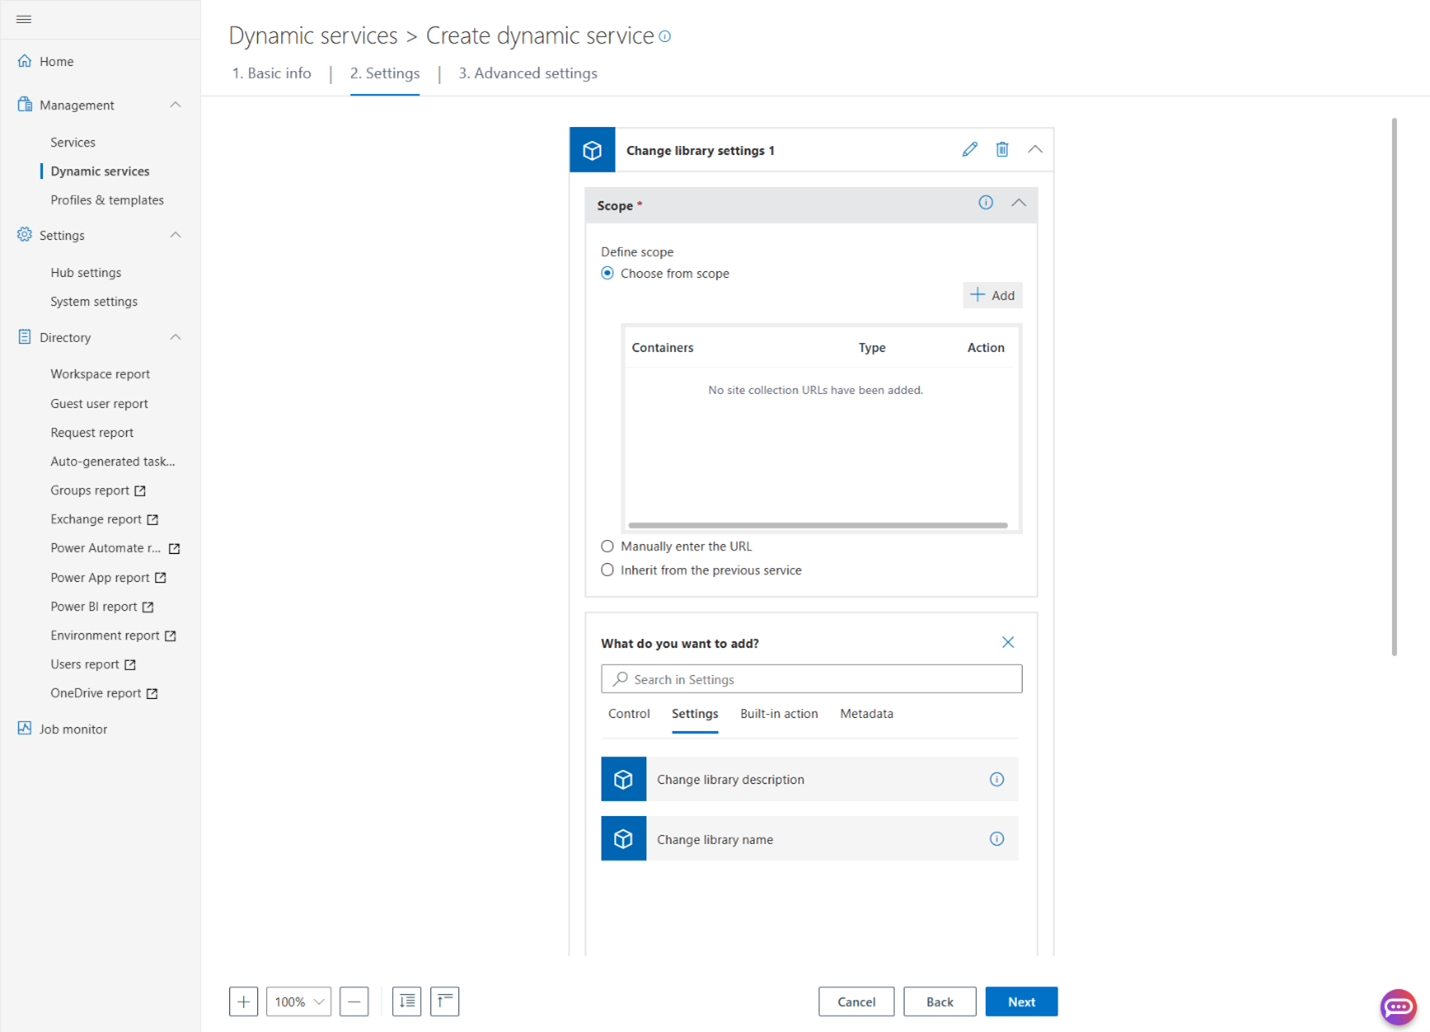Click the expand all cards toolbar icon
The height and width of the screenshot is (1032, 1430).
click(x=407, y=1001)
